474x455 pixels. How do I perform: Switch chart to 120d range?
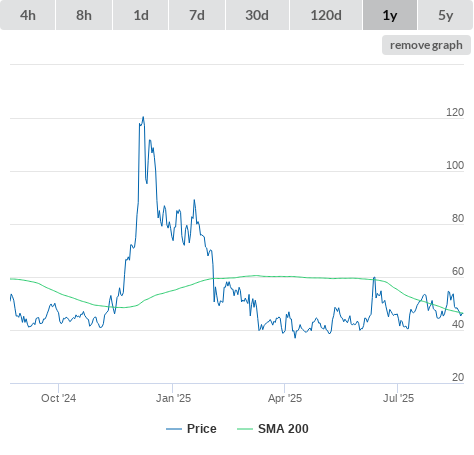(326, 15)
